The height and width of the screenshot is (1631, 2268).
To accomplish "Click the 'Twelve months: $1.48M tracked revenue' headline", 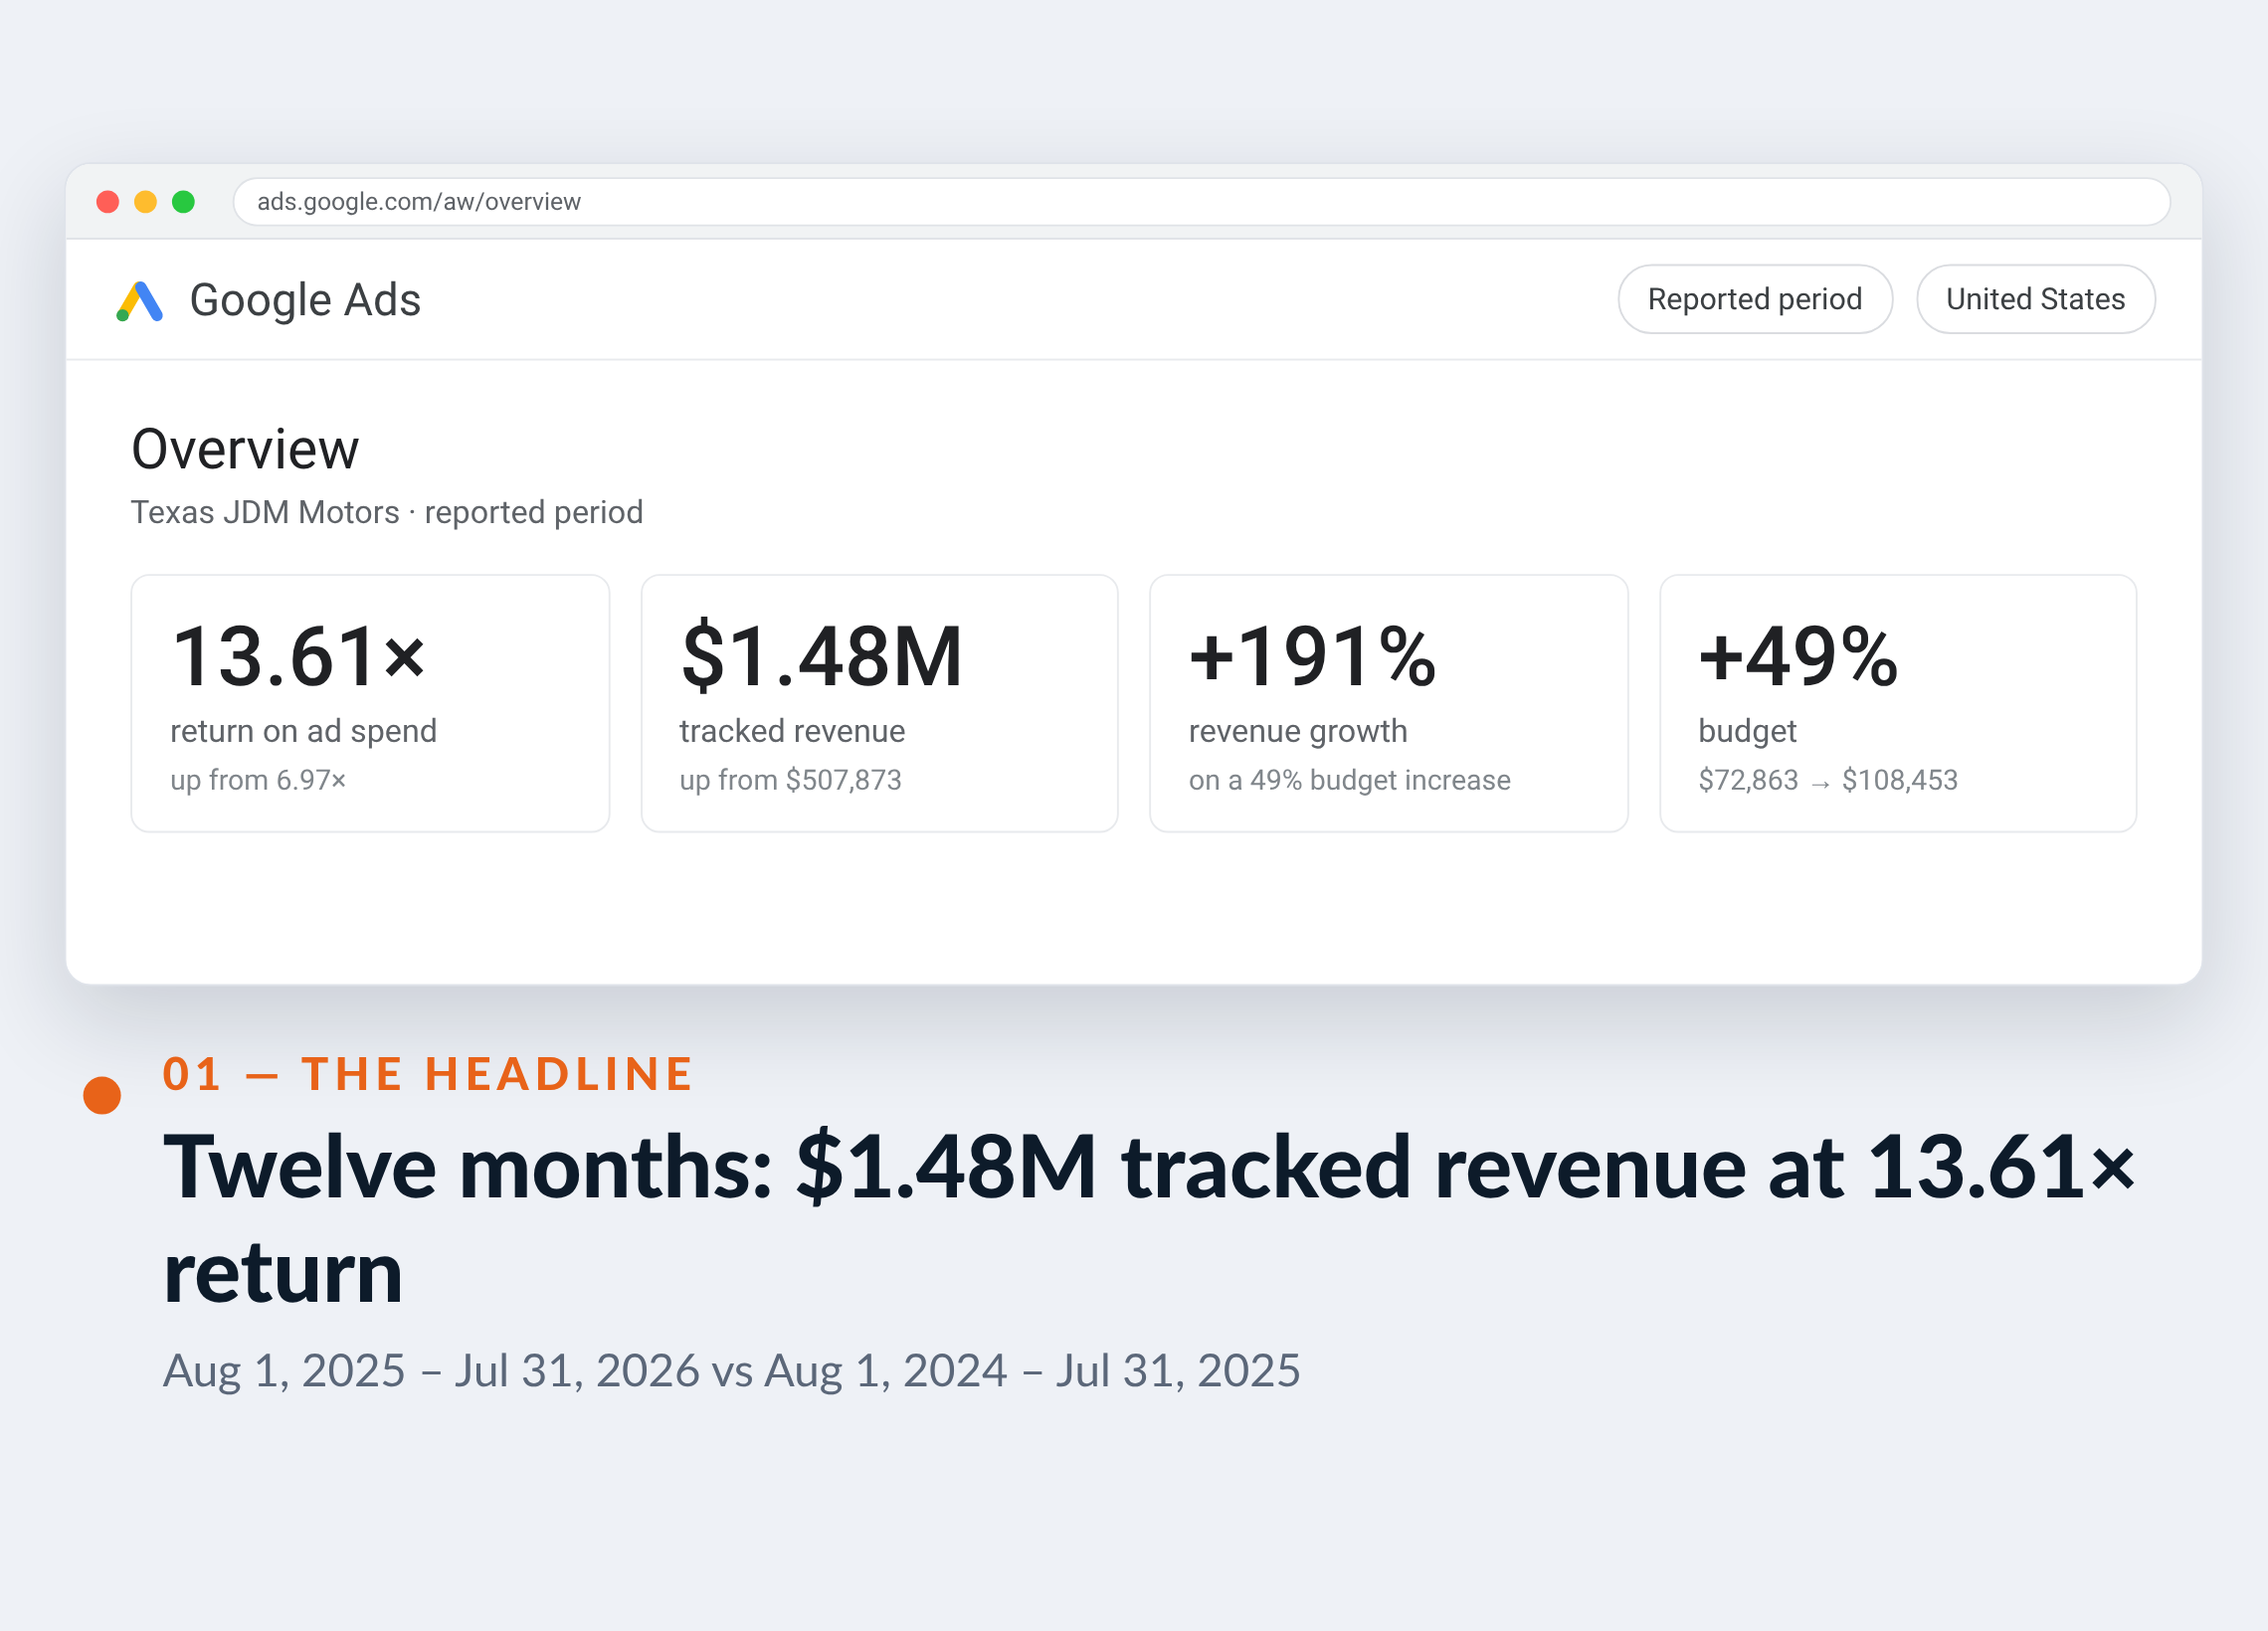I will coord(1149,1219).
